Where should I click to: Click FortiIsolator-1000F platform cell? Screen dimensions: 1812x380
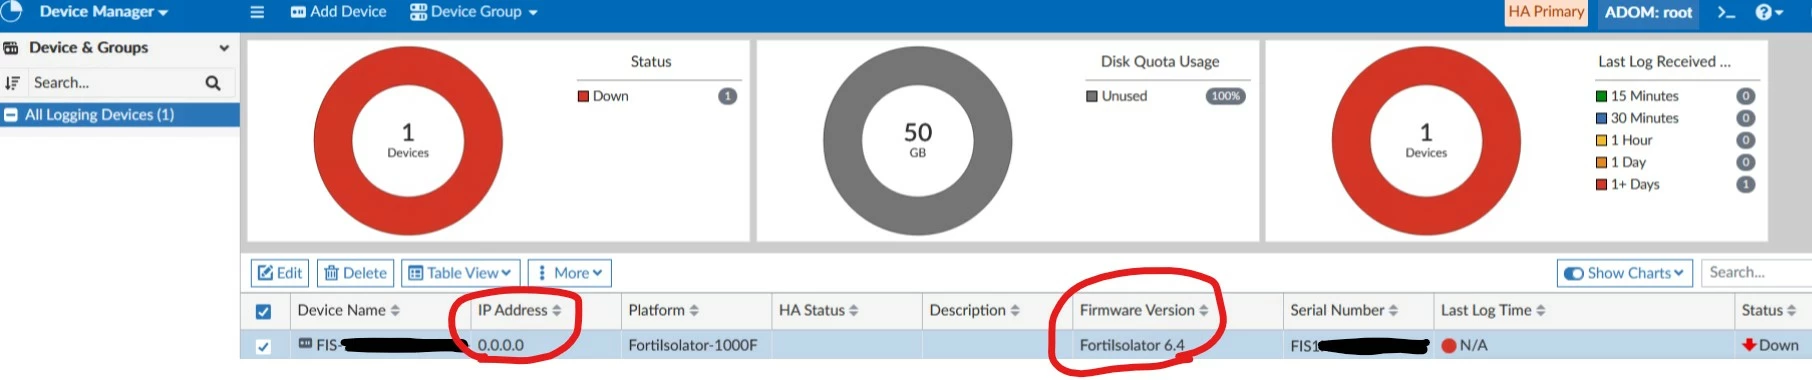pyautogui.click(x=692, y=345)
